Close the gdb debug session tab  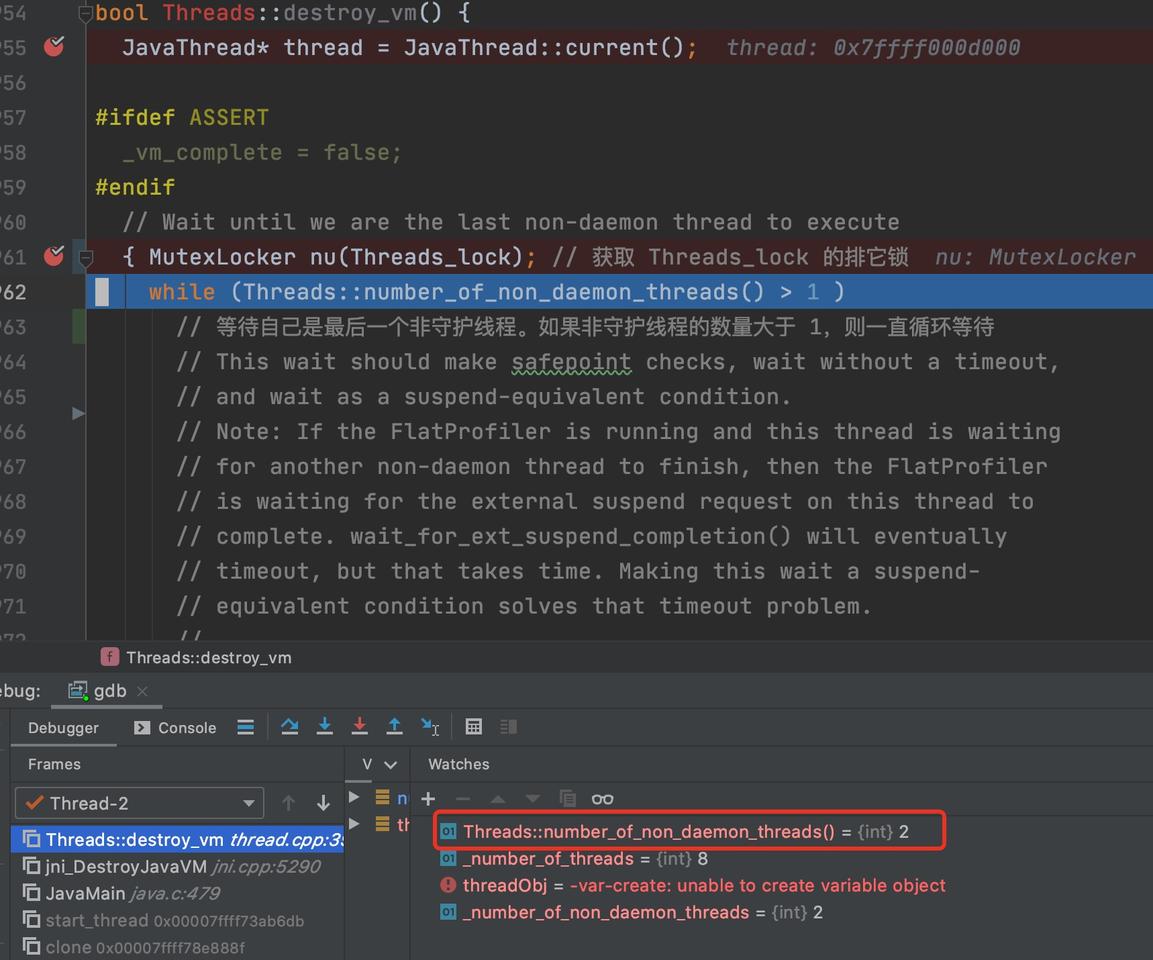pyautogui.click(x=143, y=691)
